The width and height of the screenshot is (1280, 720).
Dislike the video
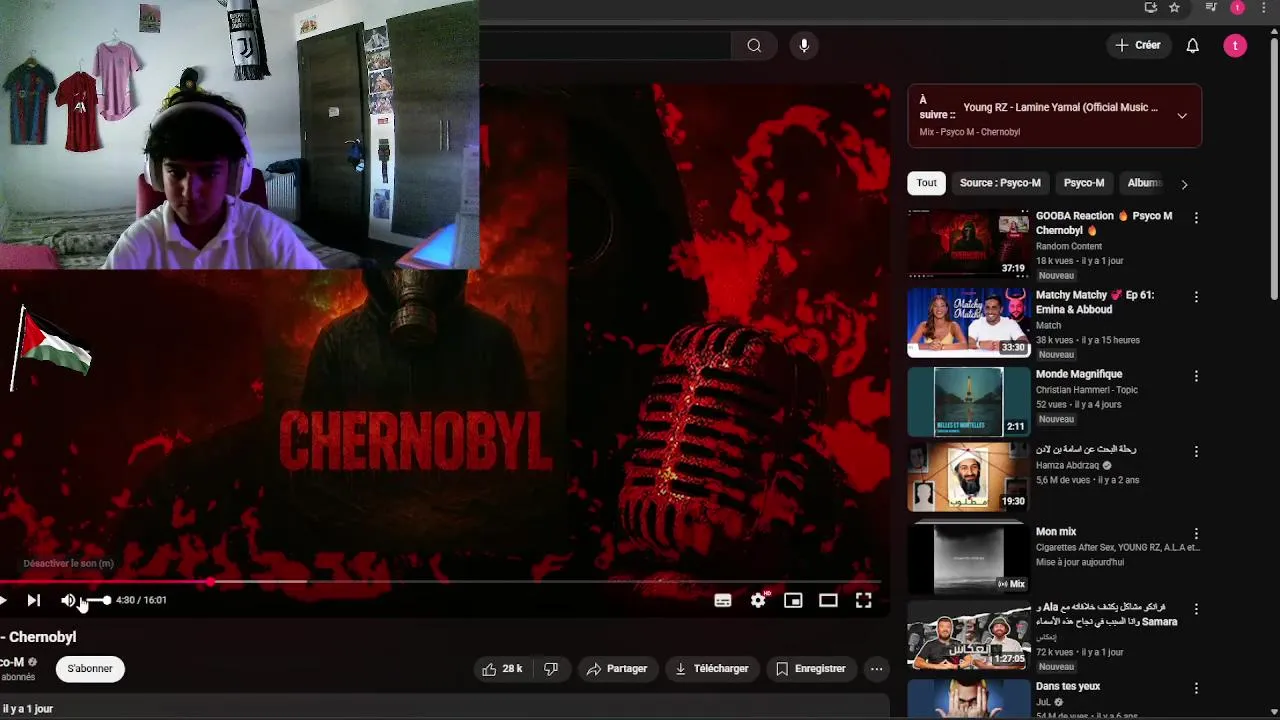(551, 669)
